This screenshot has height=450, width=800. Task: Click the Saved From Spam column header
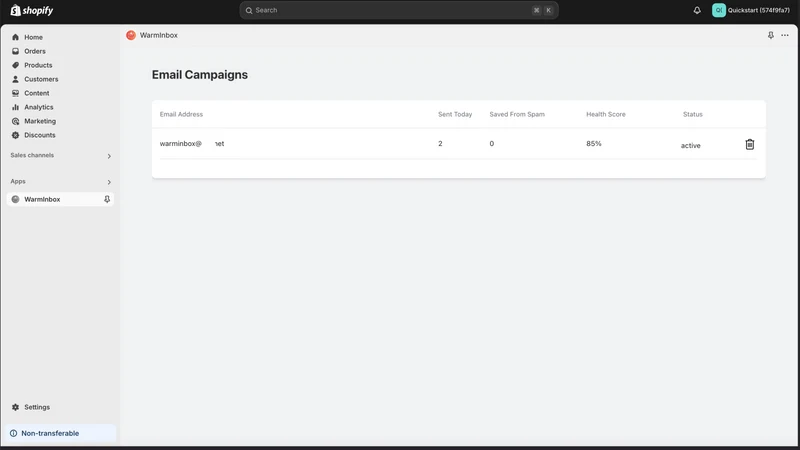click(x=517, y=114)
